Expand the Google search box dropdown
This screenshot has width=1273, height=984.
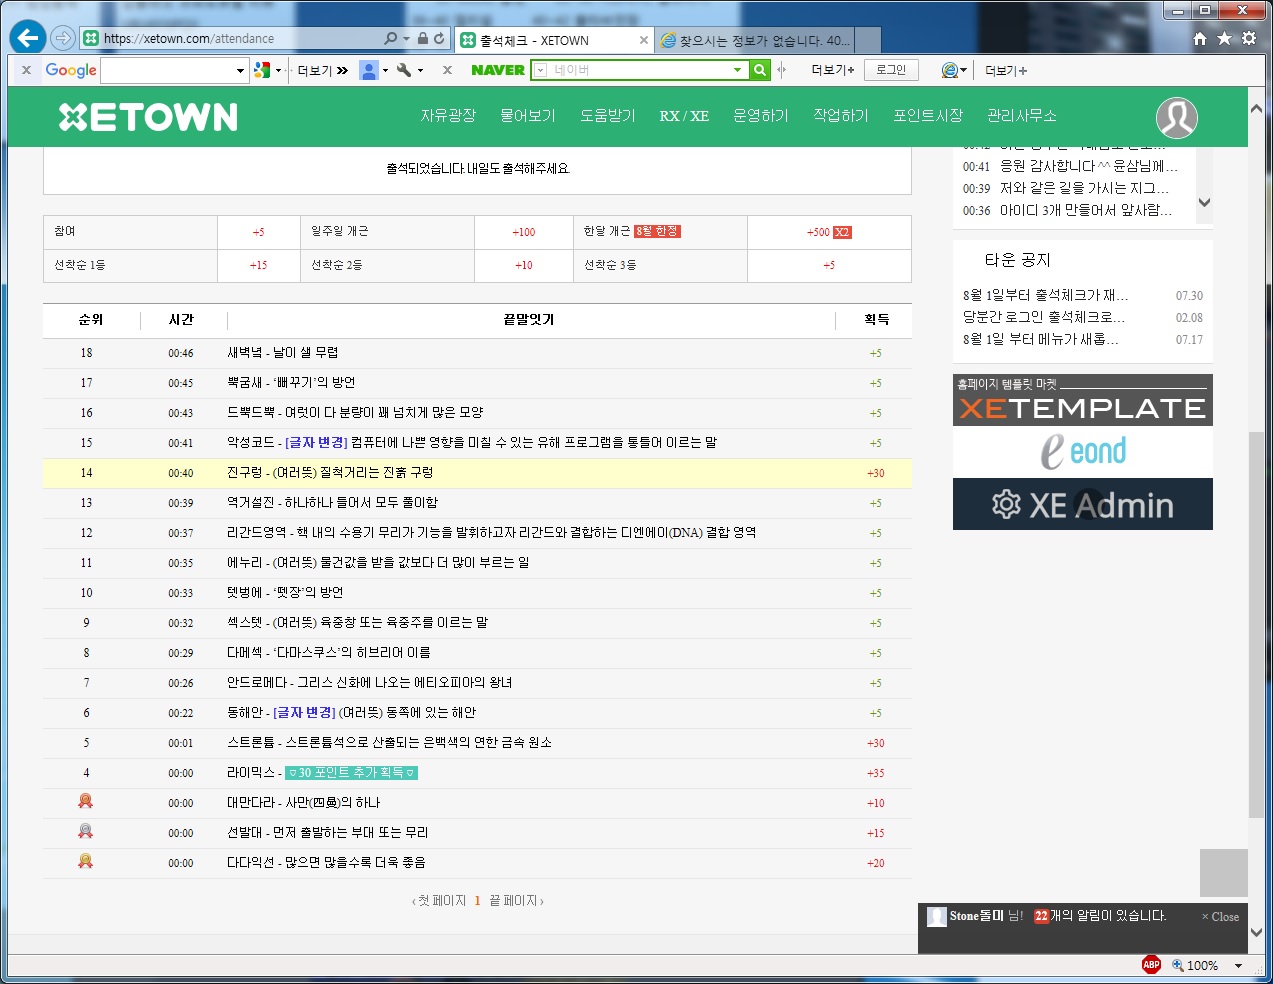click(x=240, y=71)
